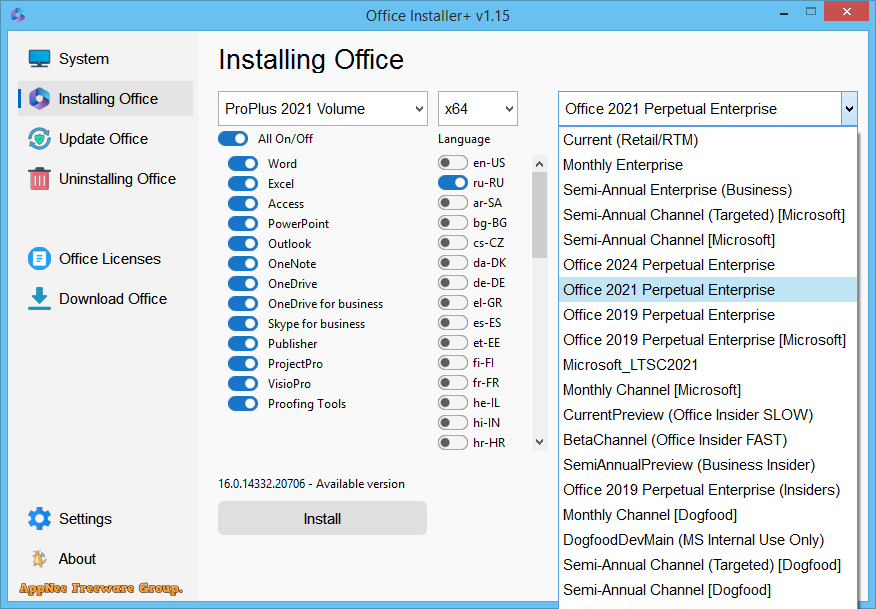Select Semi-Annual Enterprise (Business) option
The image size is (876, 609).
pos(707,190)
